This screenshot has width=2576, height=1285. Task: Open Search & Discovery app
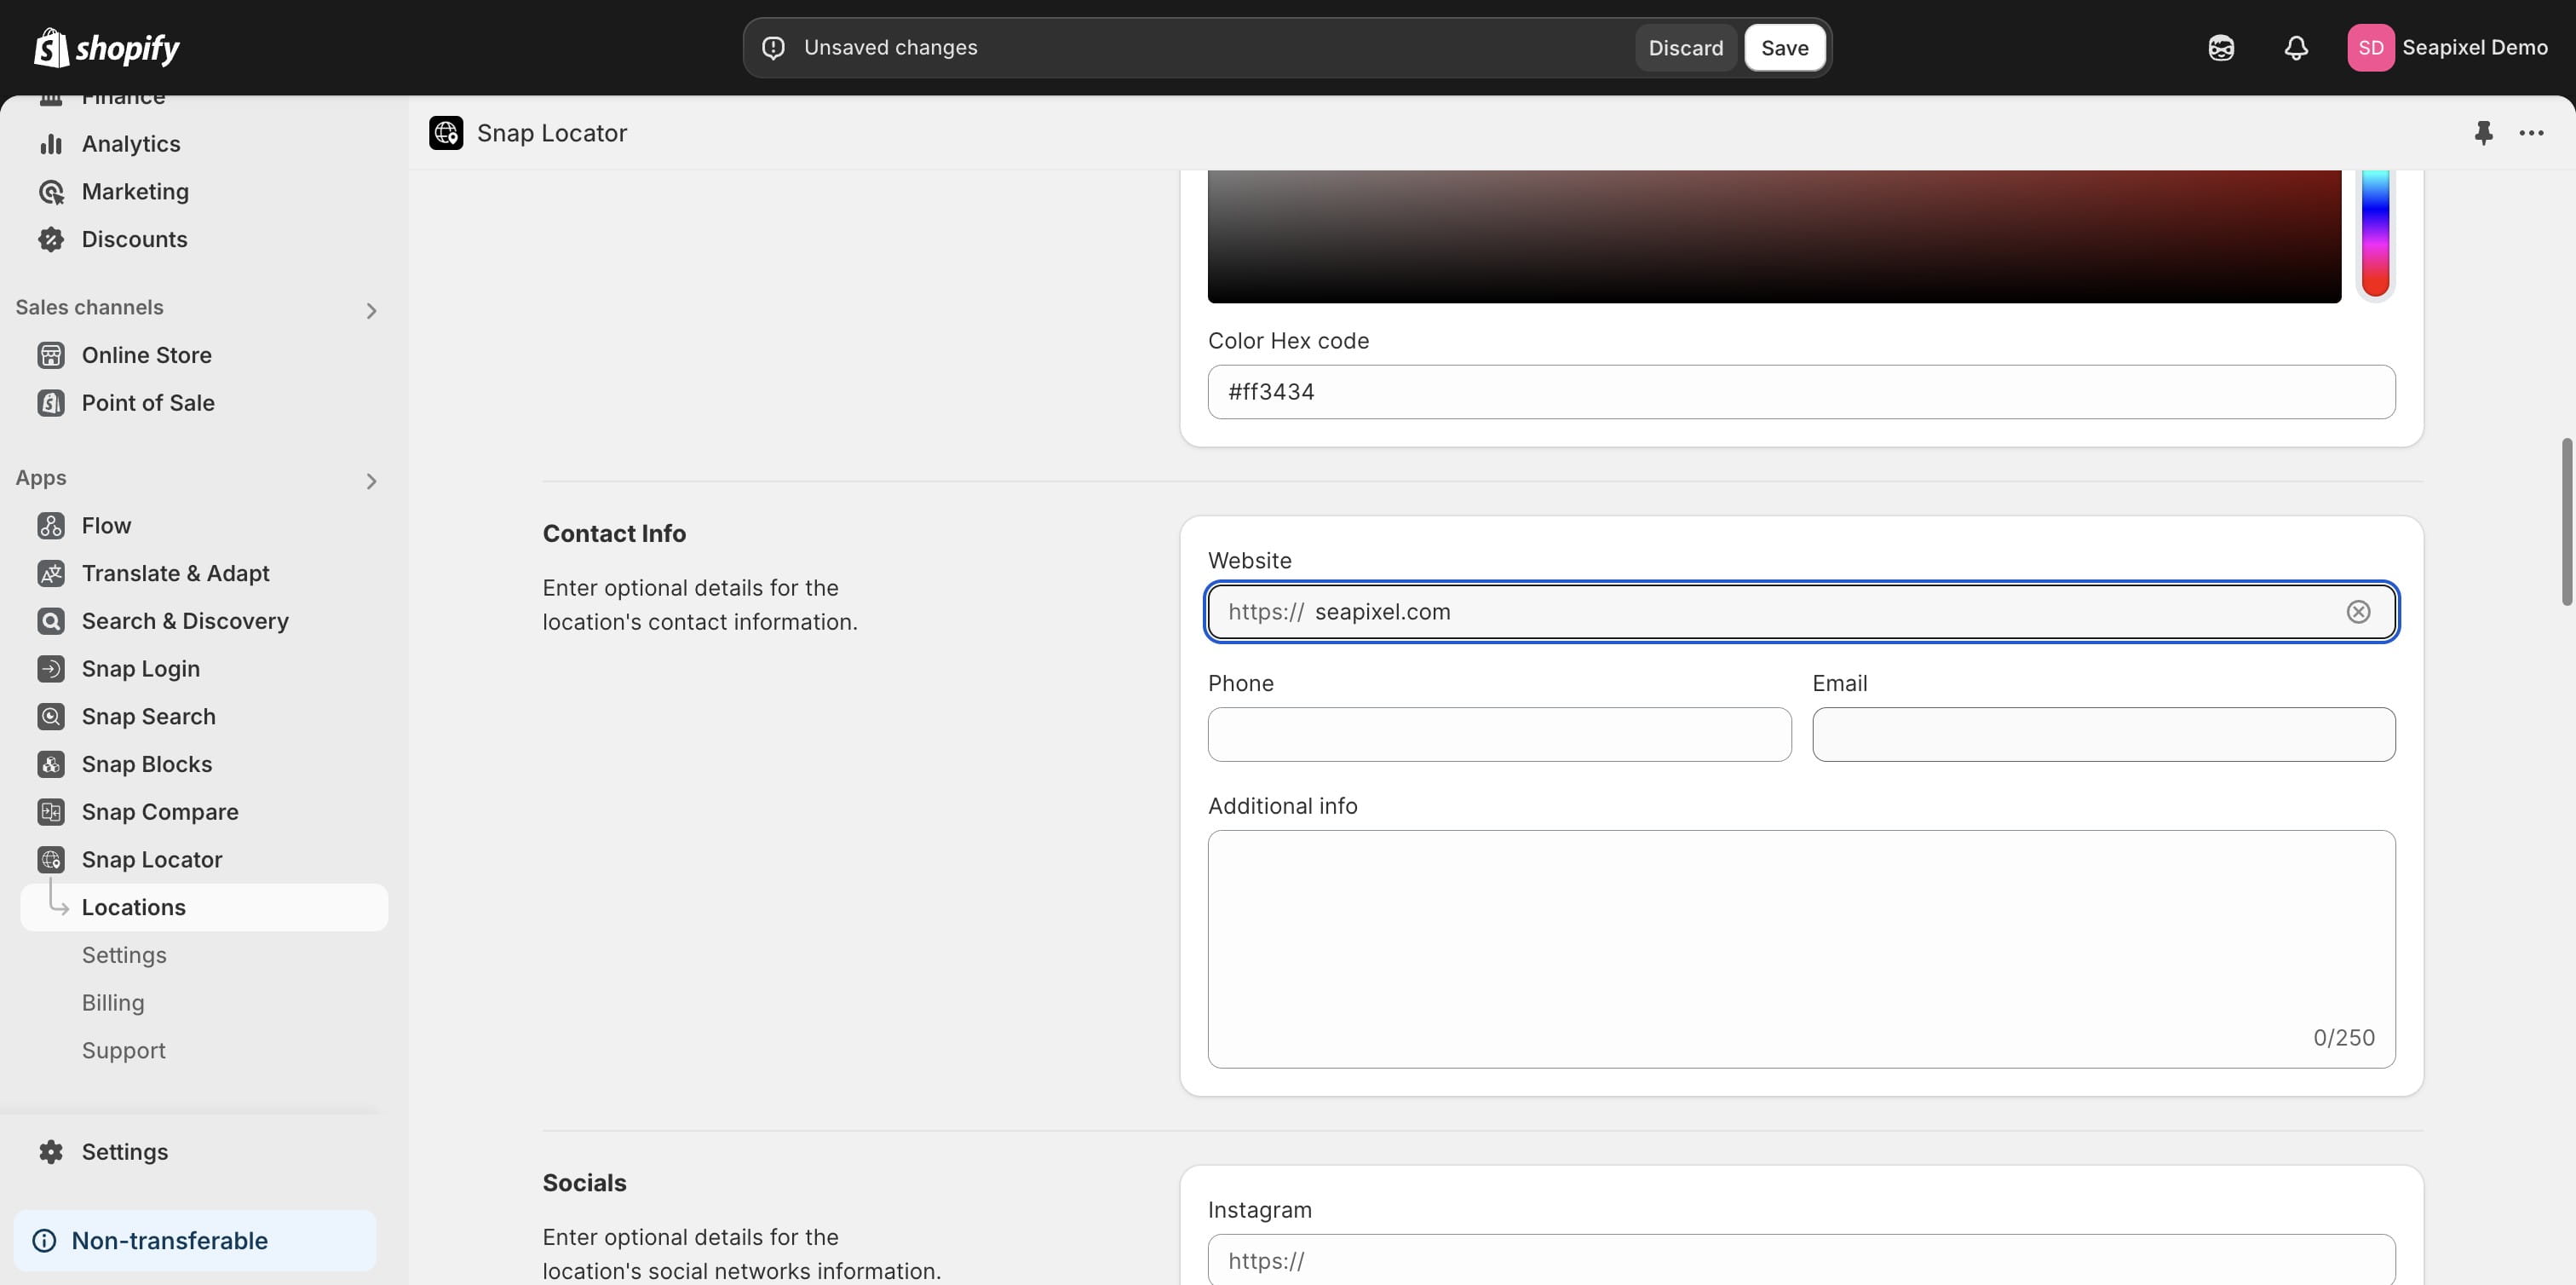click(x=185, y=621)
